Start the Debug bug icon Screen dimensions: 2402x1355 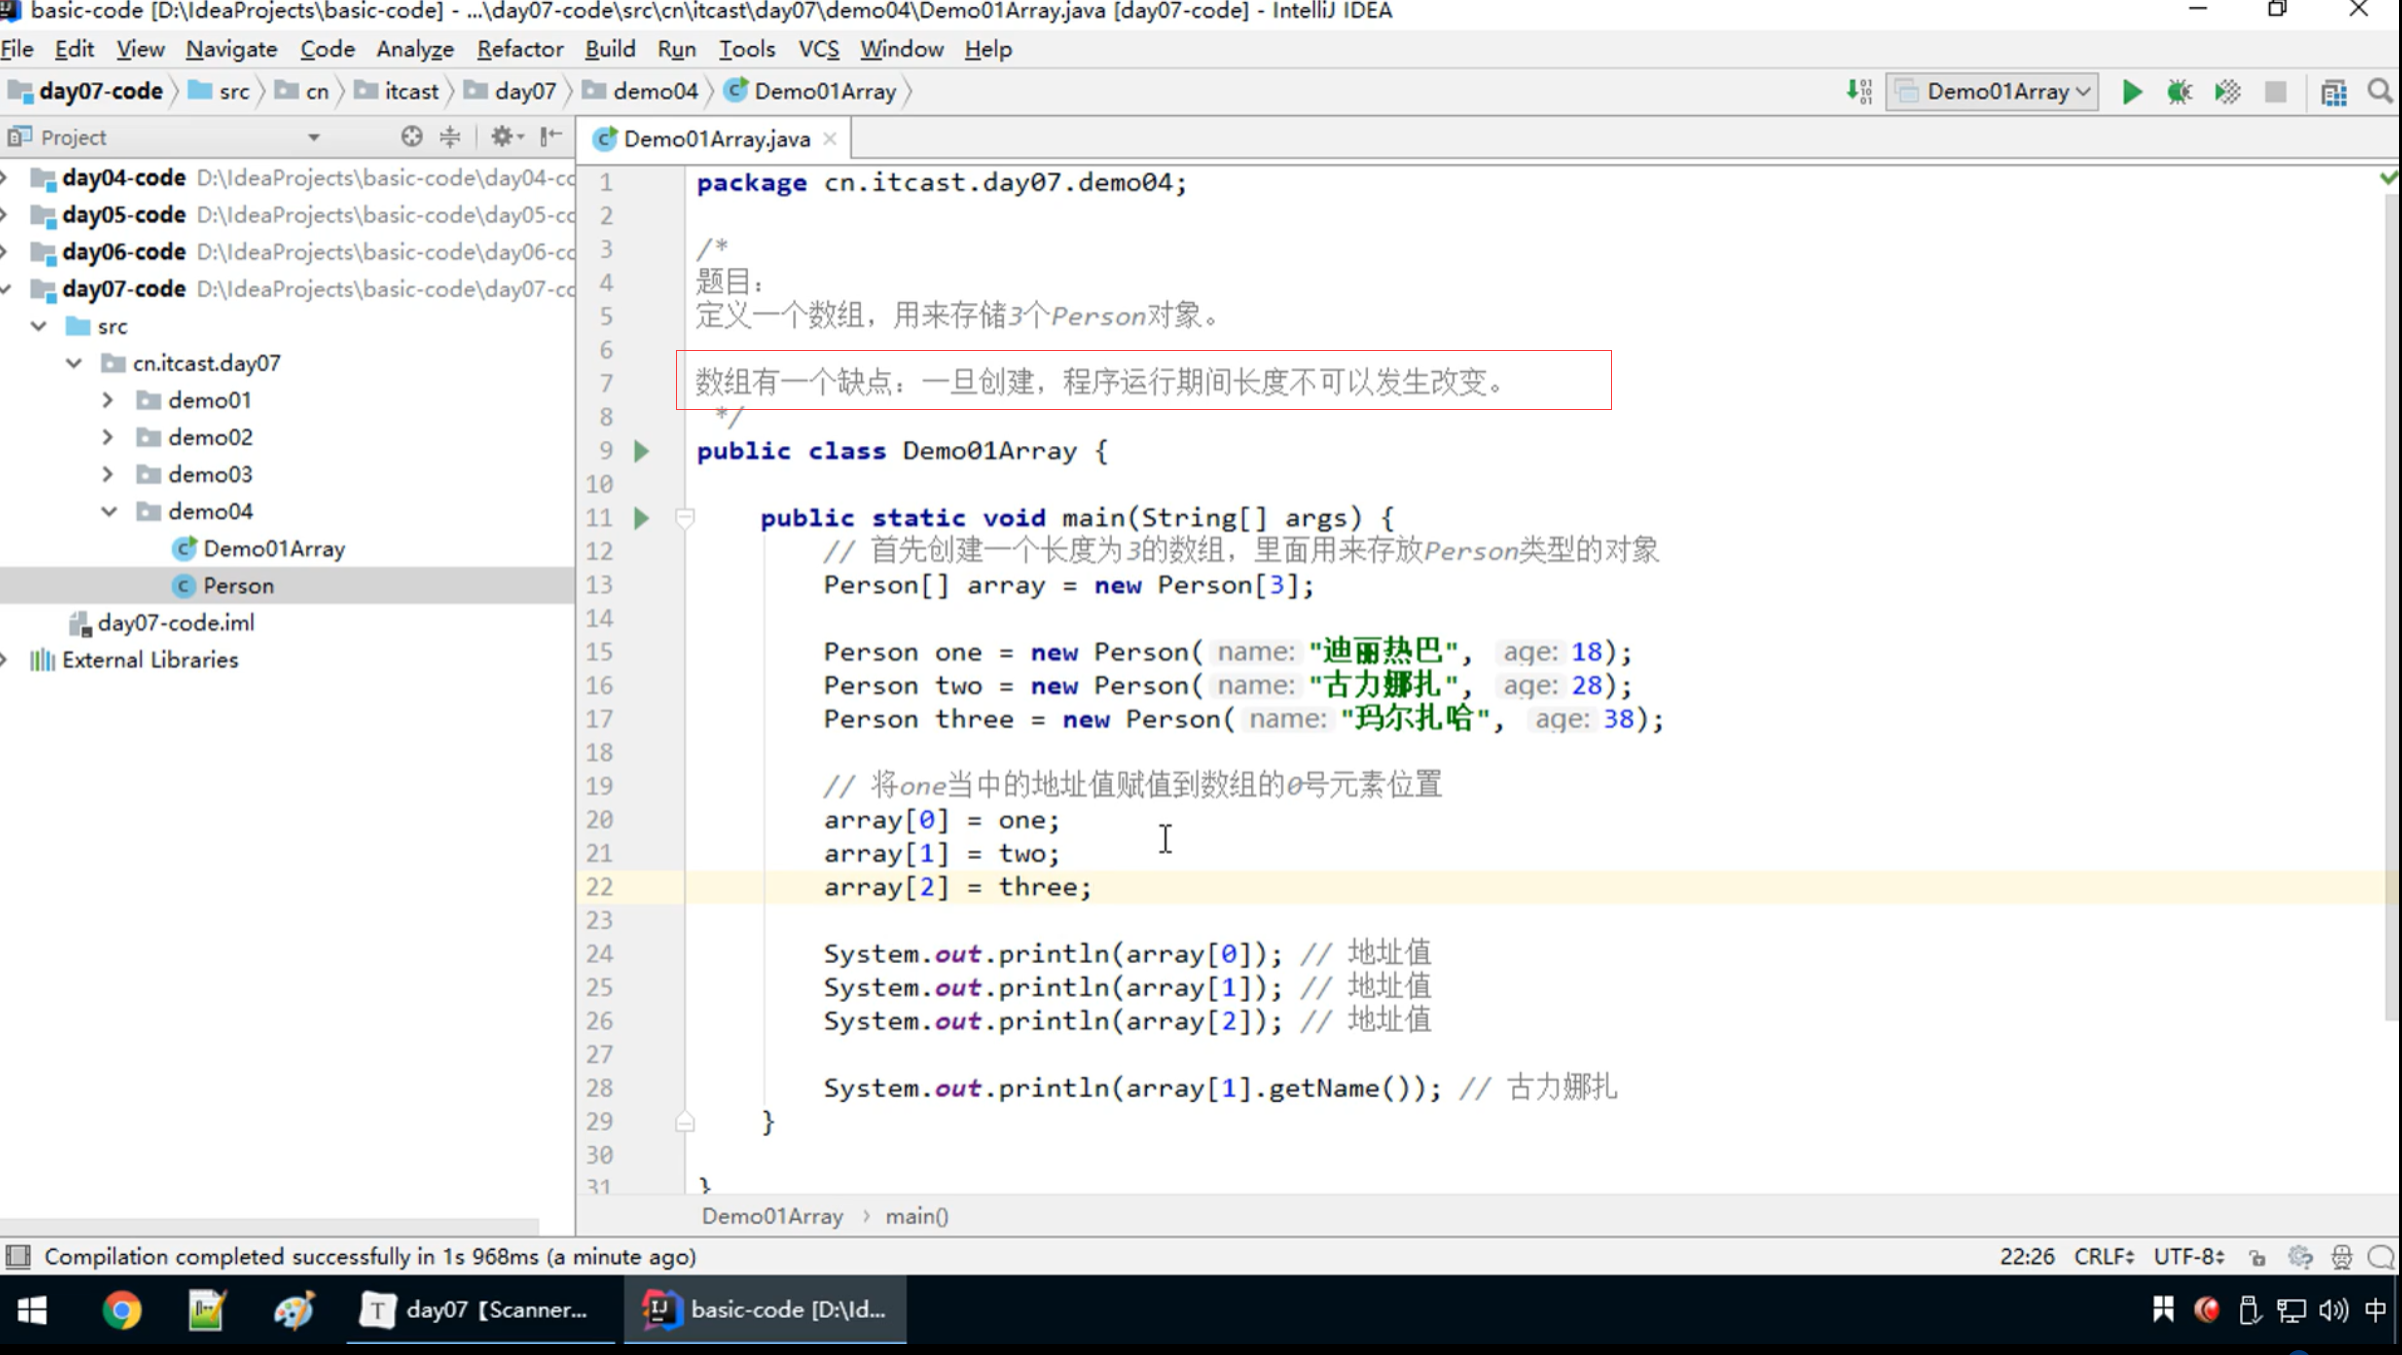[2179, 92]
